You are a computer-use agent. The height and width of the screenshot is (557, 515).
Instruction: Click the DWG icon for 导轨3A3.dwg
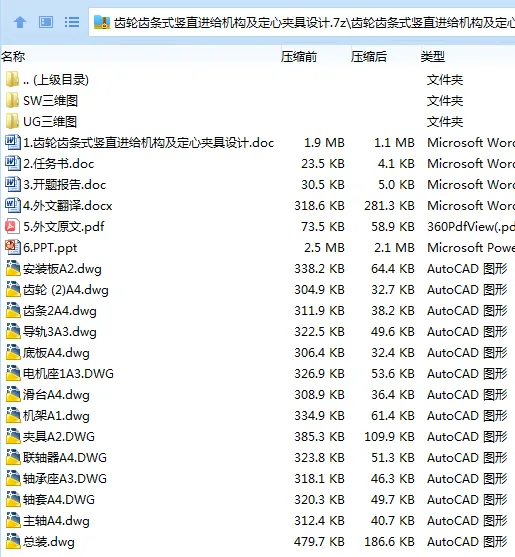tap(13, 331)
